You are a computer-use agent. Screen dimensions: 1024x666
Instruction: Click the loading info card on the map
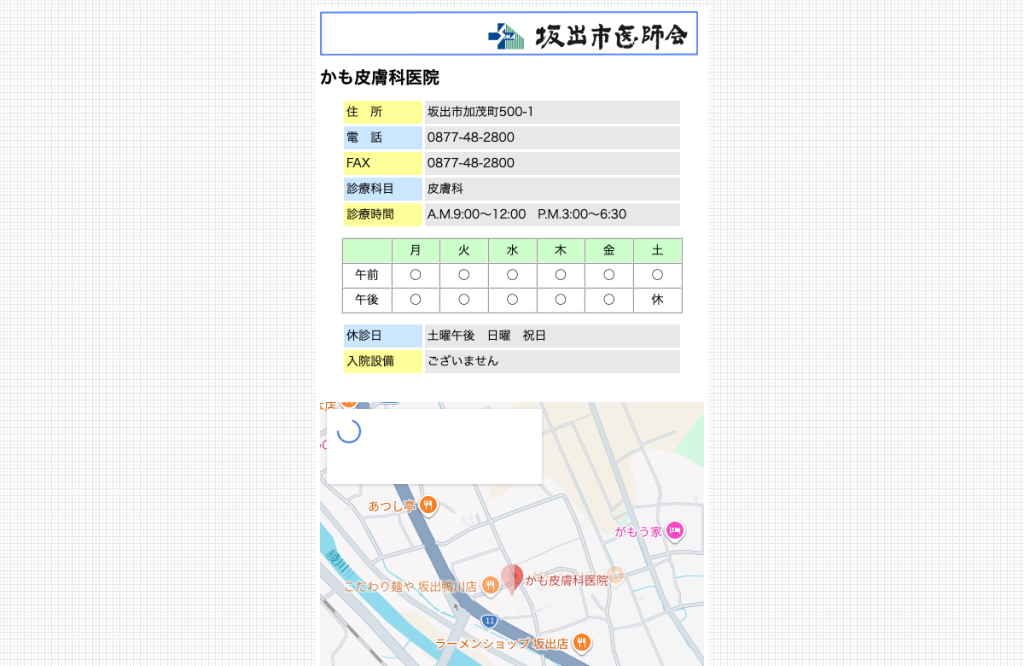(x=434, y=447)
